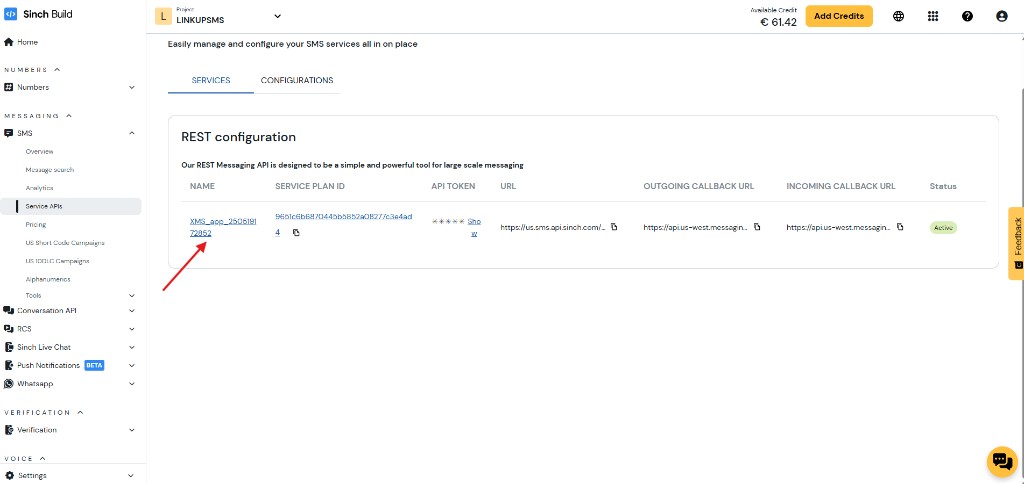Collapse the SMS submenu chevron
This screenshot has height=484, width=1024.
[x=131, y=133]
